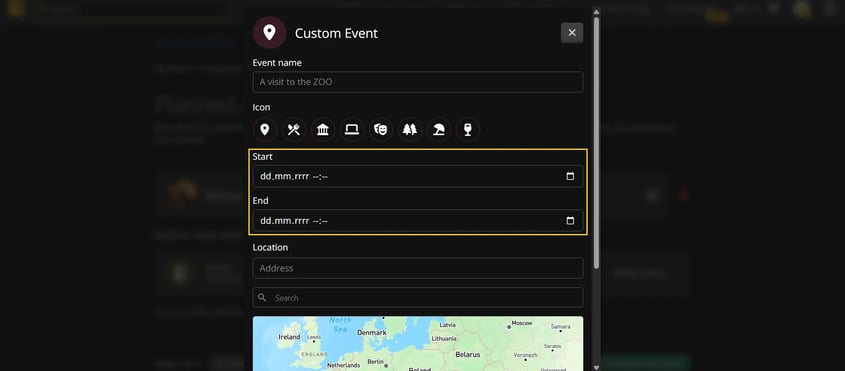Choose the wine glass icon
Image resolution: width=845 pixels, height=371 pixels.
point(468,130)
